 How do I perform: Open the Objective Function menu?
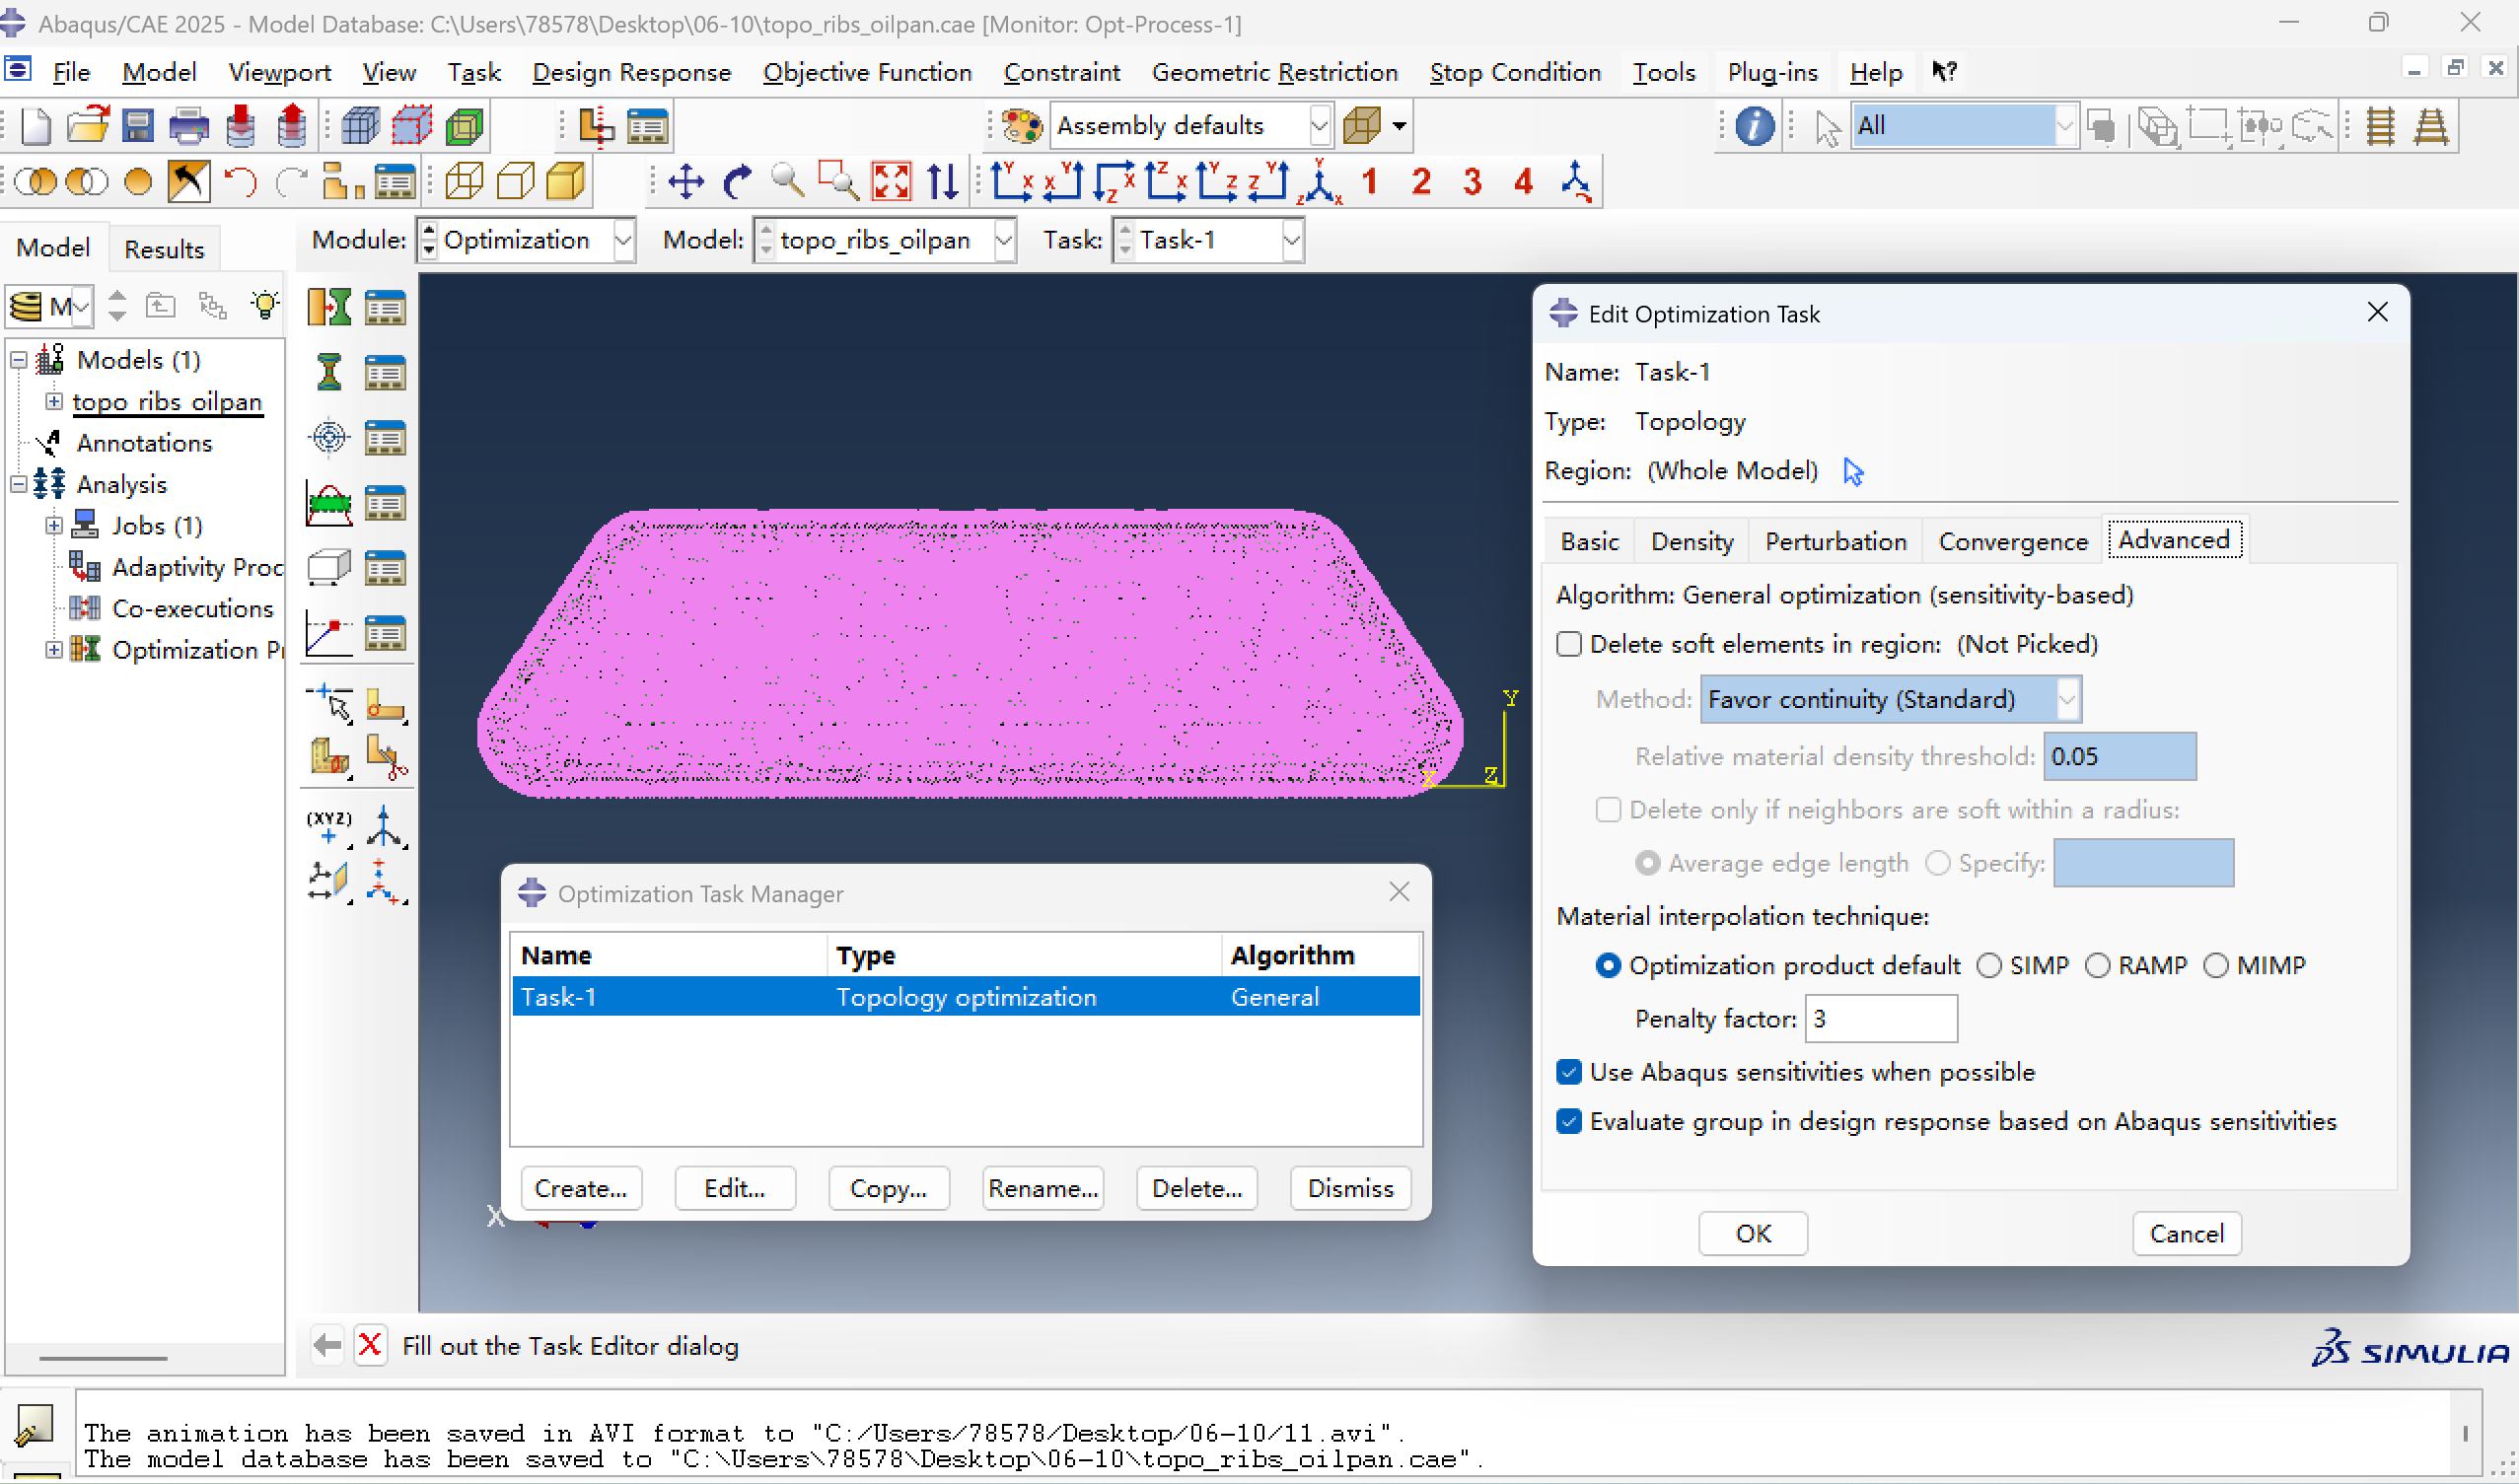pos(867,73)
